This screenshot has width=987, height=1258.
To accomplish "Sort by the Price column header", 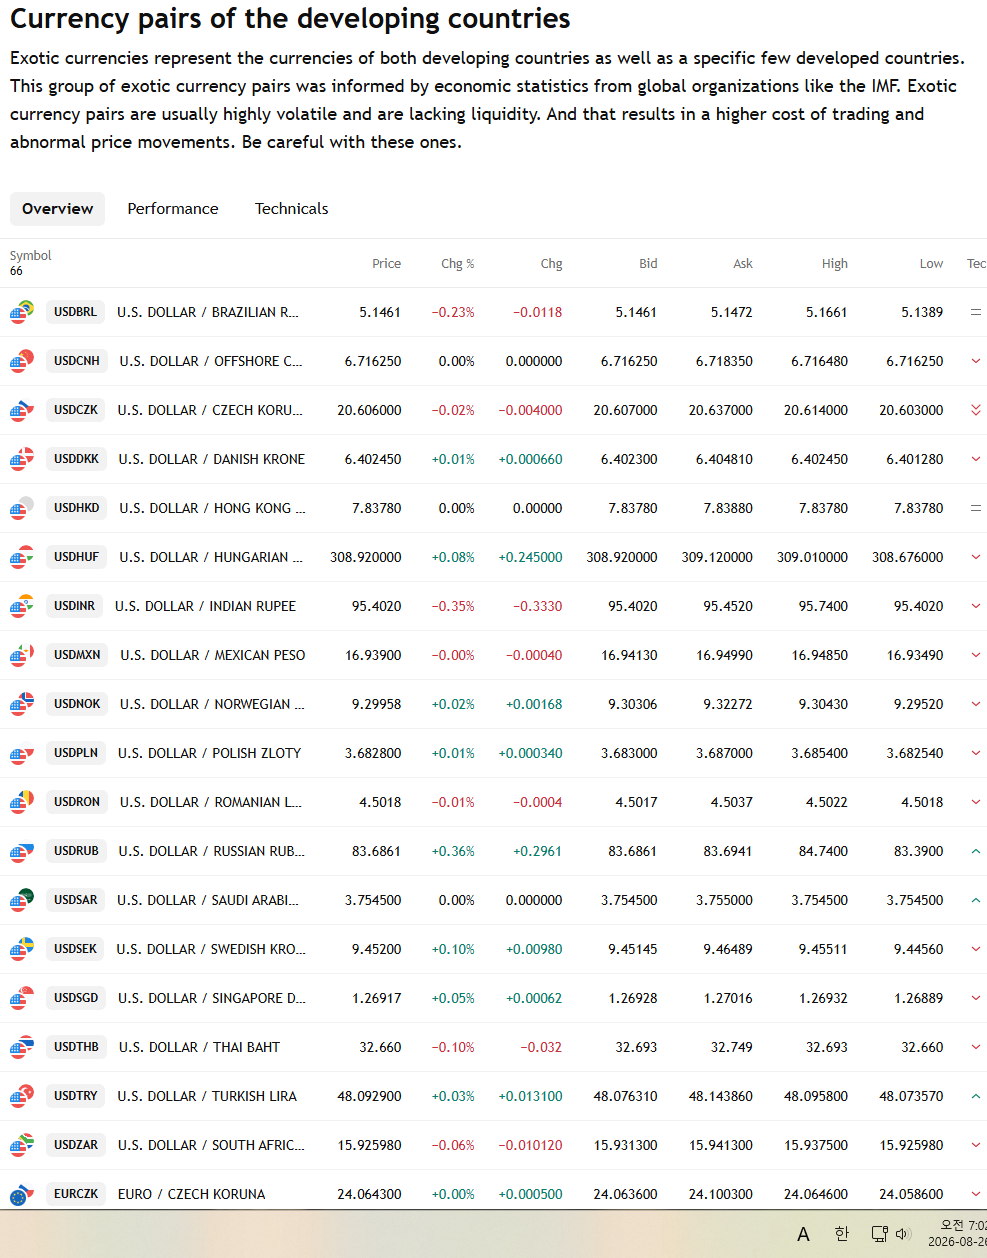I will (386, 264).
